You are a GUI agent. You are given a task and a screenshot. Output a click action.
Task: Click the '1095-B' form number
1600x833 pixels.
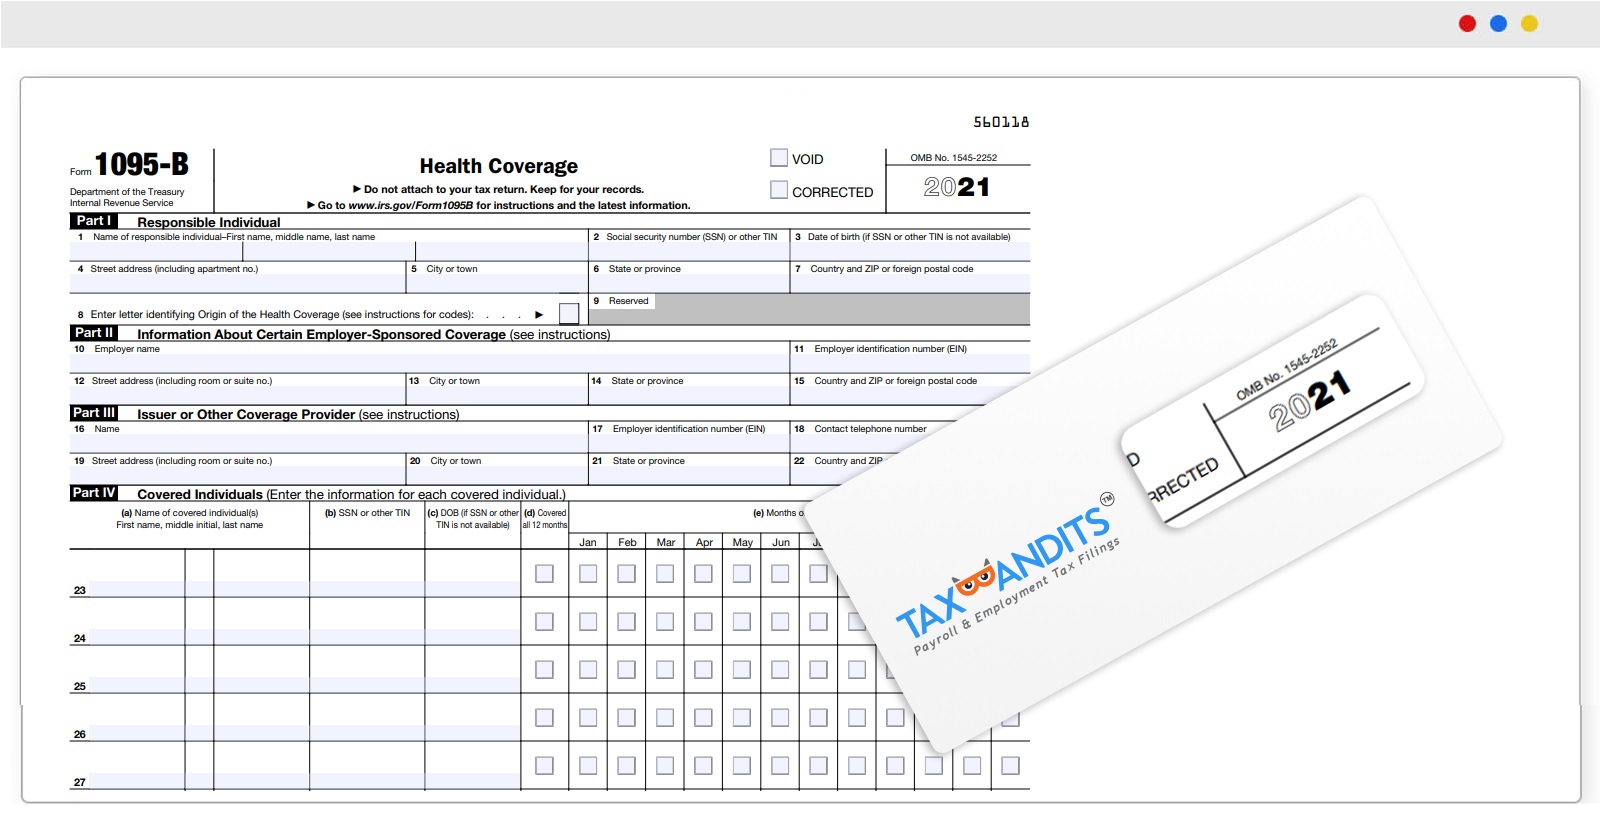[x=141, y=164]
